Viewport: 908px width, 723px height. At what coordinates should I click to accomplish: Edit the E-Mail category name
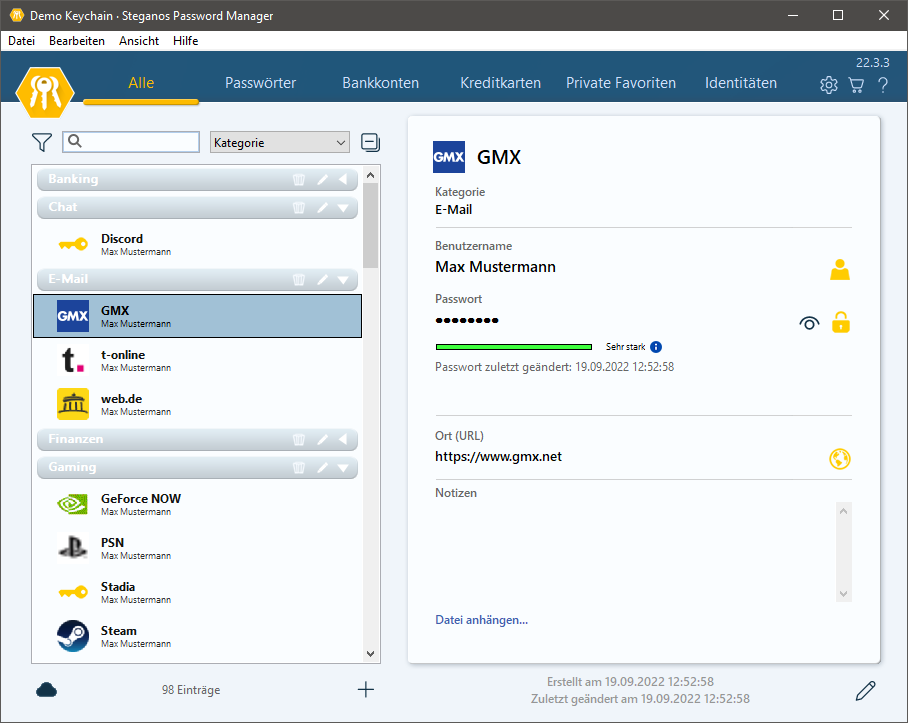[323, 280]
